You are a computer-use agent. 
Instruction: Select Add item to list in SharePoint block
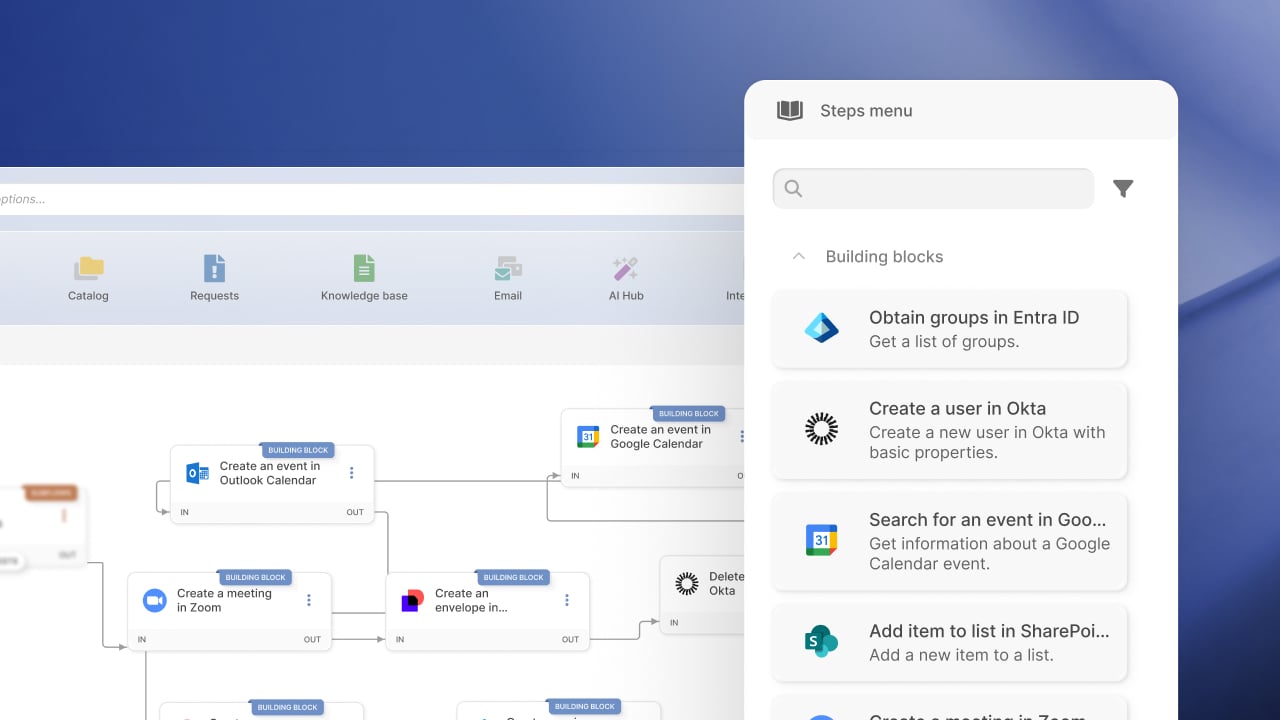[949, 642]
